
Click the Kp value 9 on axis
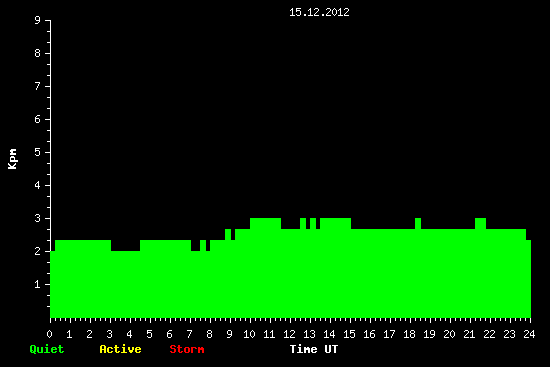38,20
